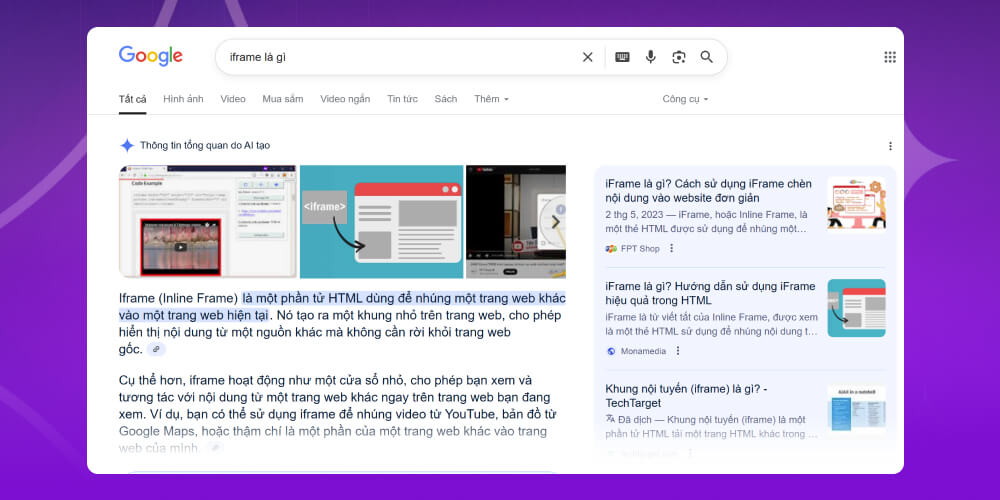Select the 'Tất cả' tab
Viewport: 1000px width, 500px height.
coord(133,99)
